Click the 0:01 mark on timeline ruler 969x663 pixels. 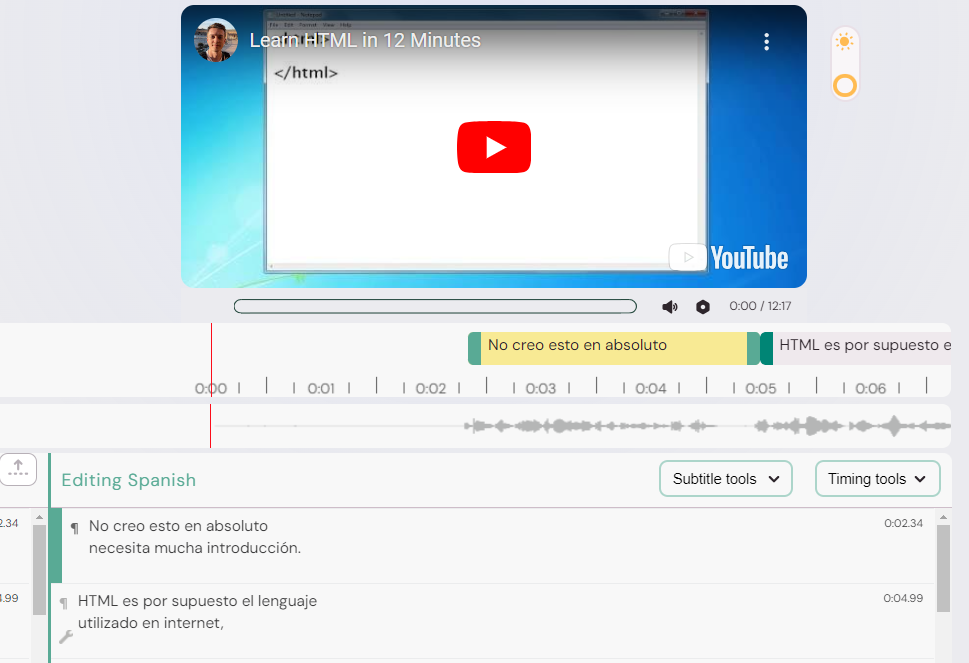click(321, 388)
